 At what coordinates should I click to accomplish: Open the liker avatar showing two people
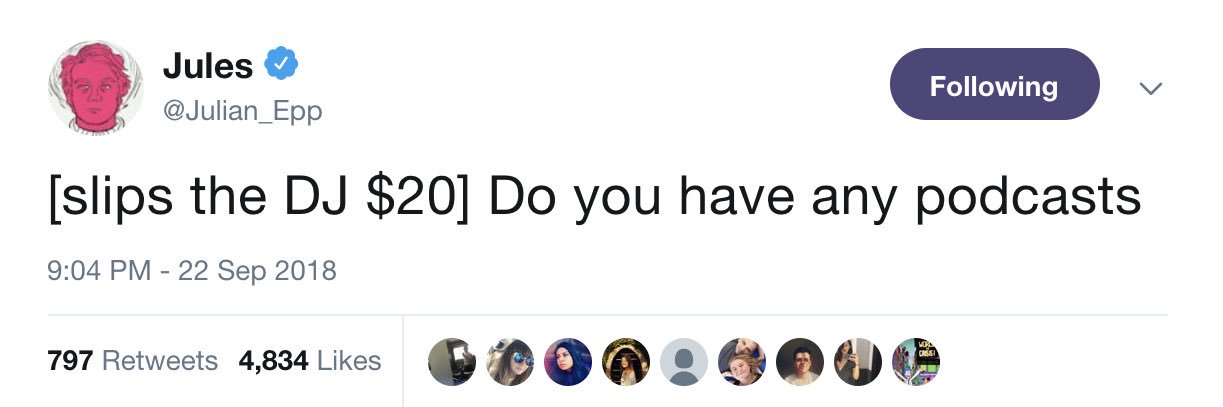742,361
